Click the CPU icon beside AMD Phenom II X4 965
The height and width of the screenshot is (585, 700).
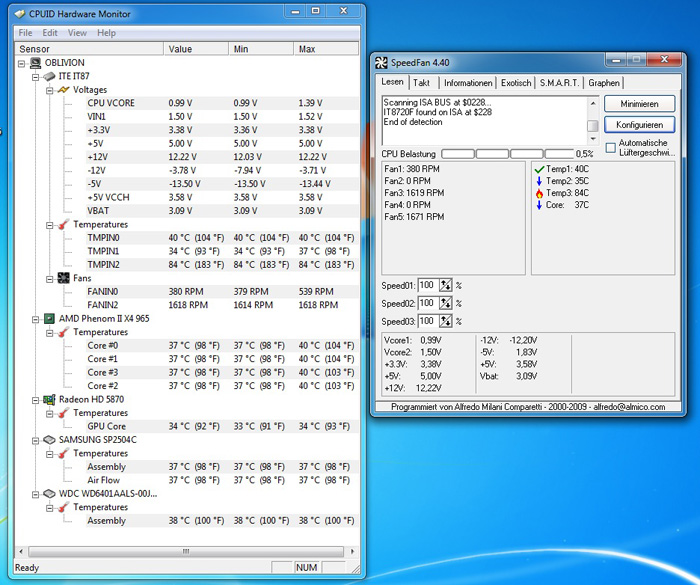pos(49,319)
